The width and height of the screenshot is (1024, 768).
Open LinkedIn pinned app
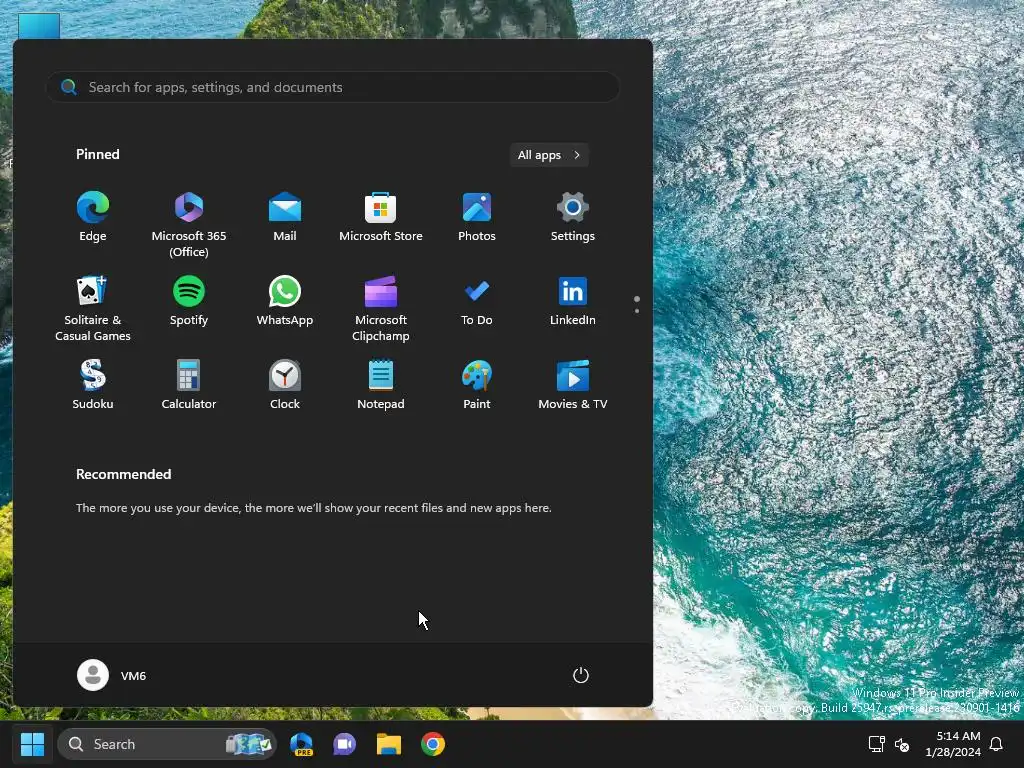pyautogui.click(x=573, y=302)
